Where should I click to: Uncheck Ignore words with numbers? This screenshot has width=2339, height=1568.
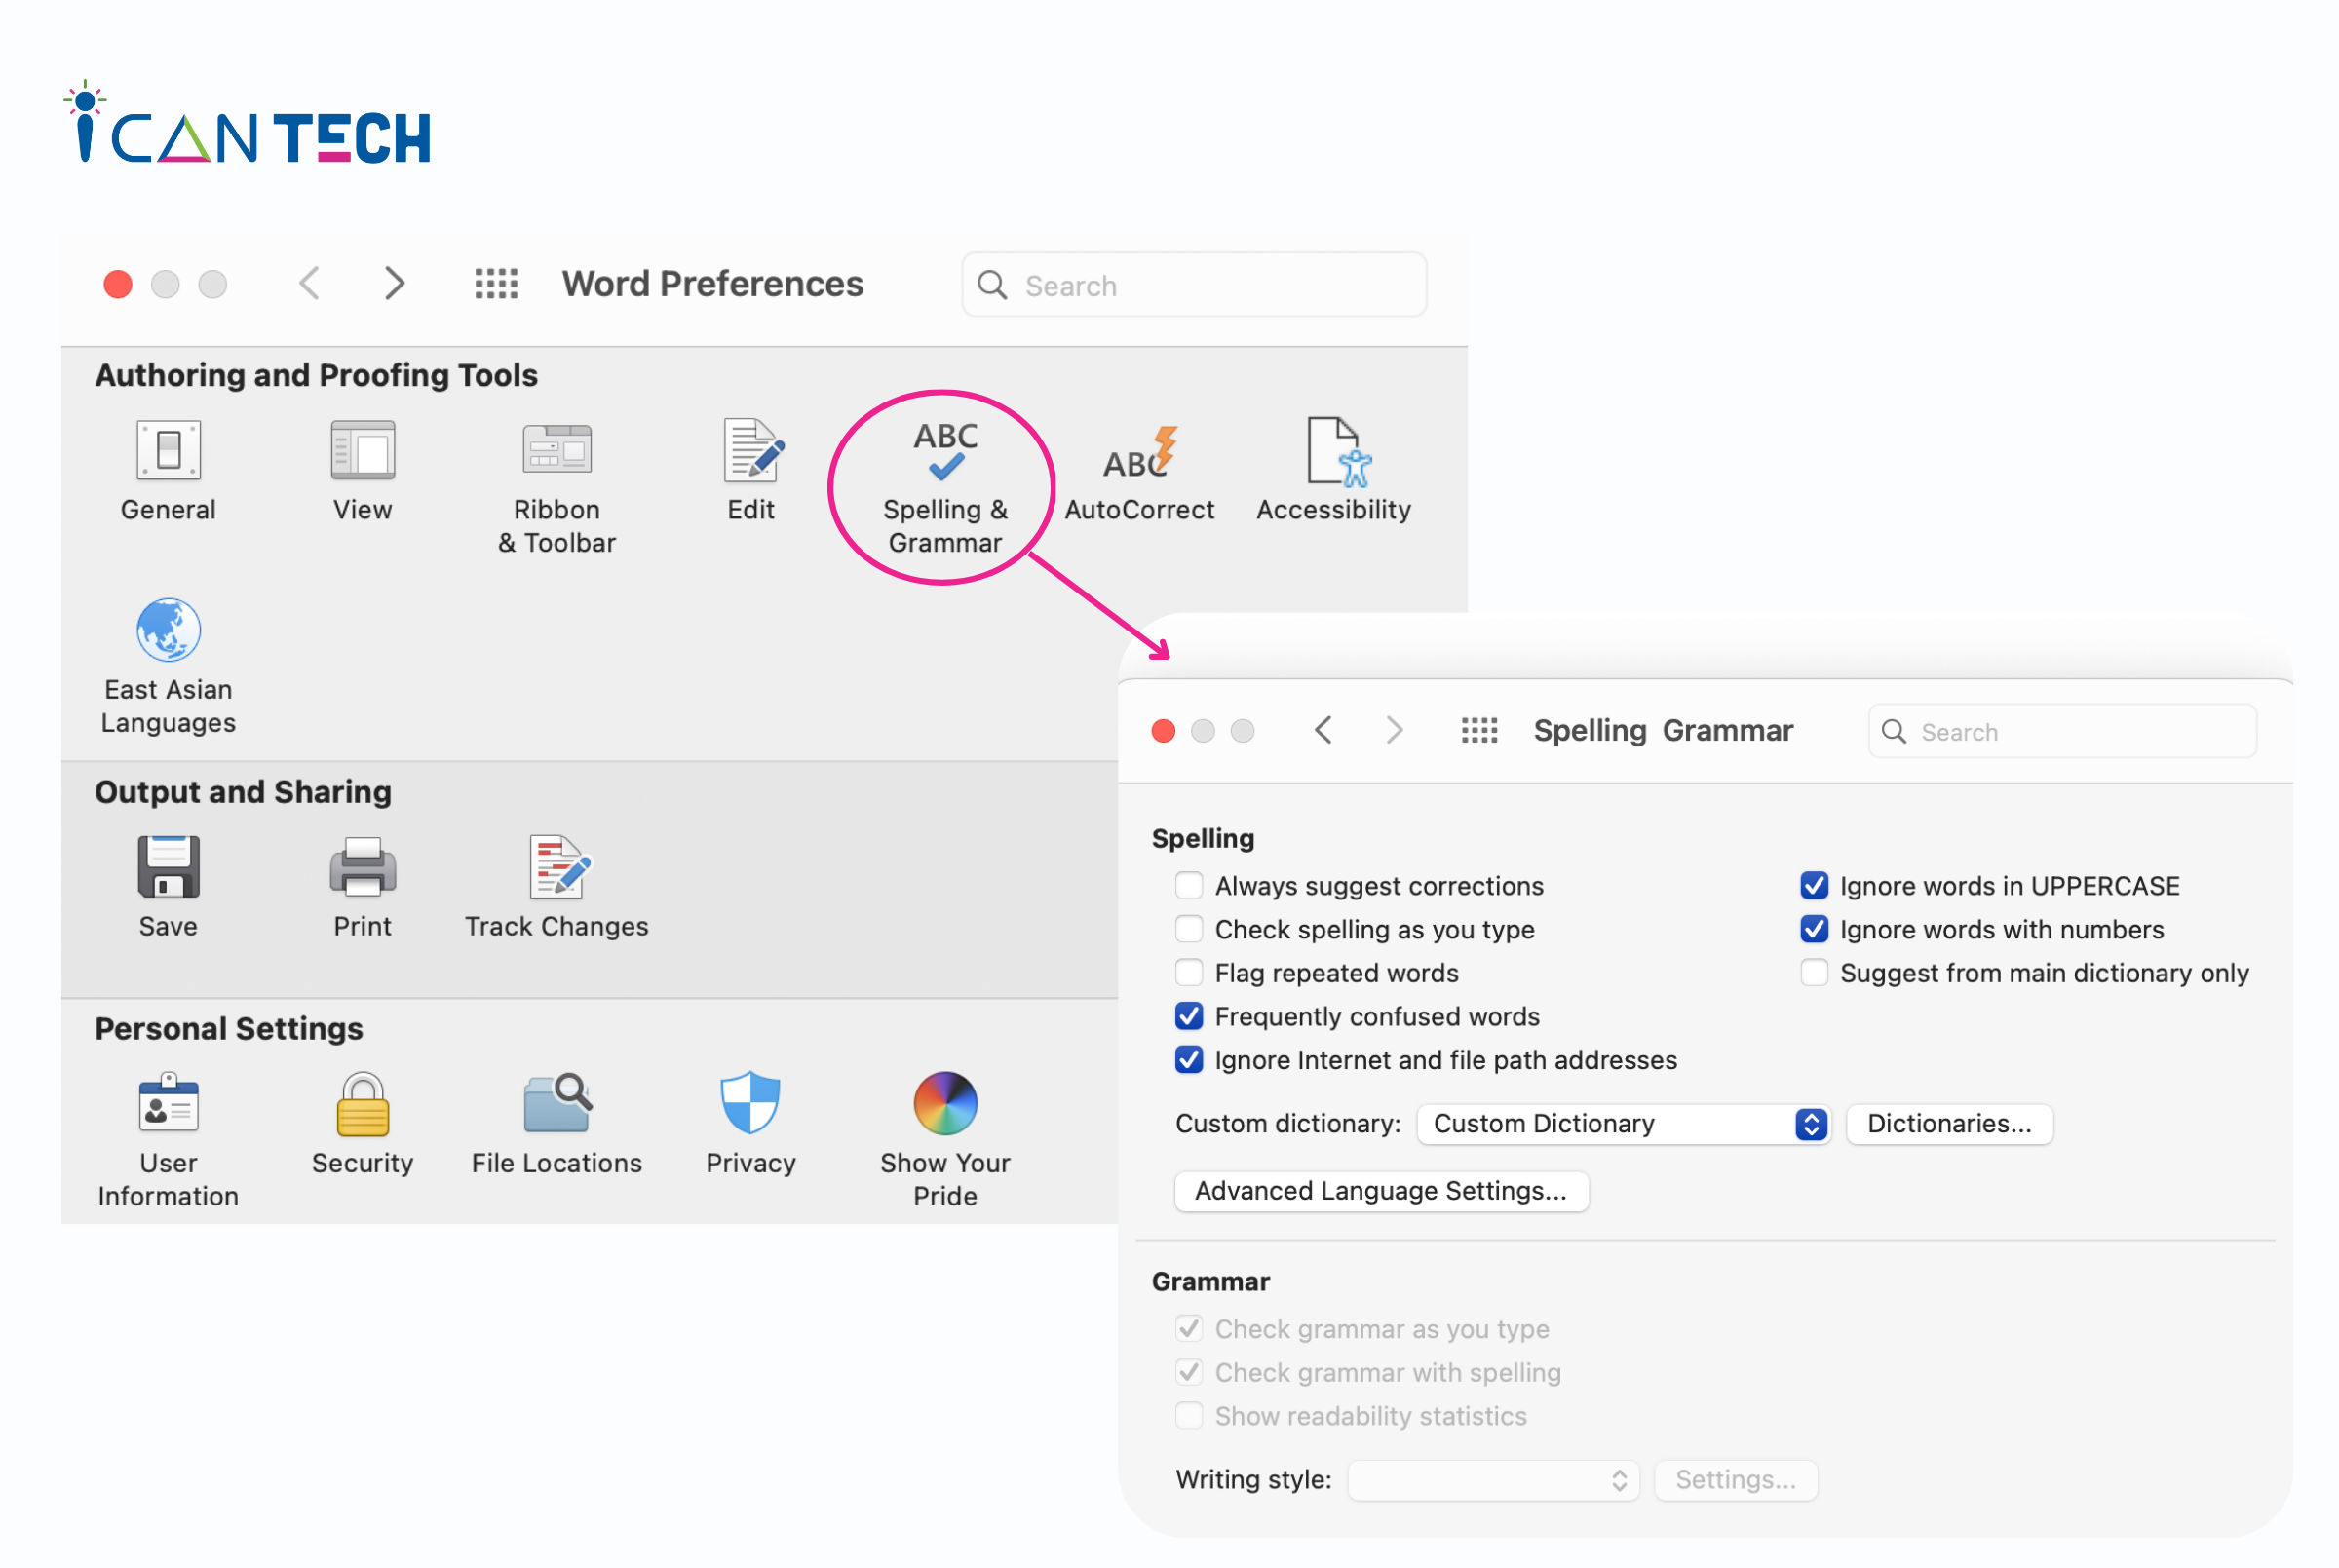point(1814,930)
